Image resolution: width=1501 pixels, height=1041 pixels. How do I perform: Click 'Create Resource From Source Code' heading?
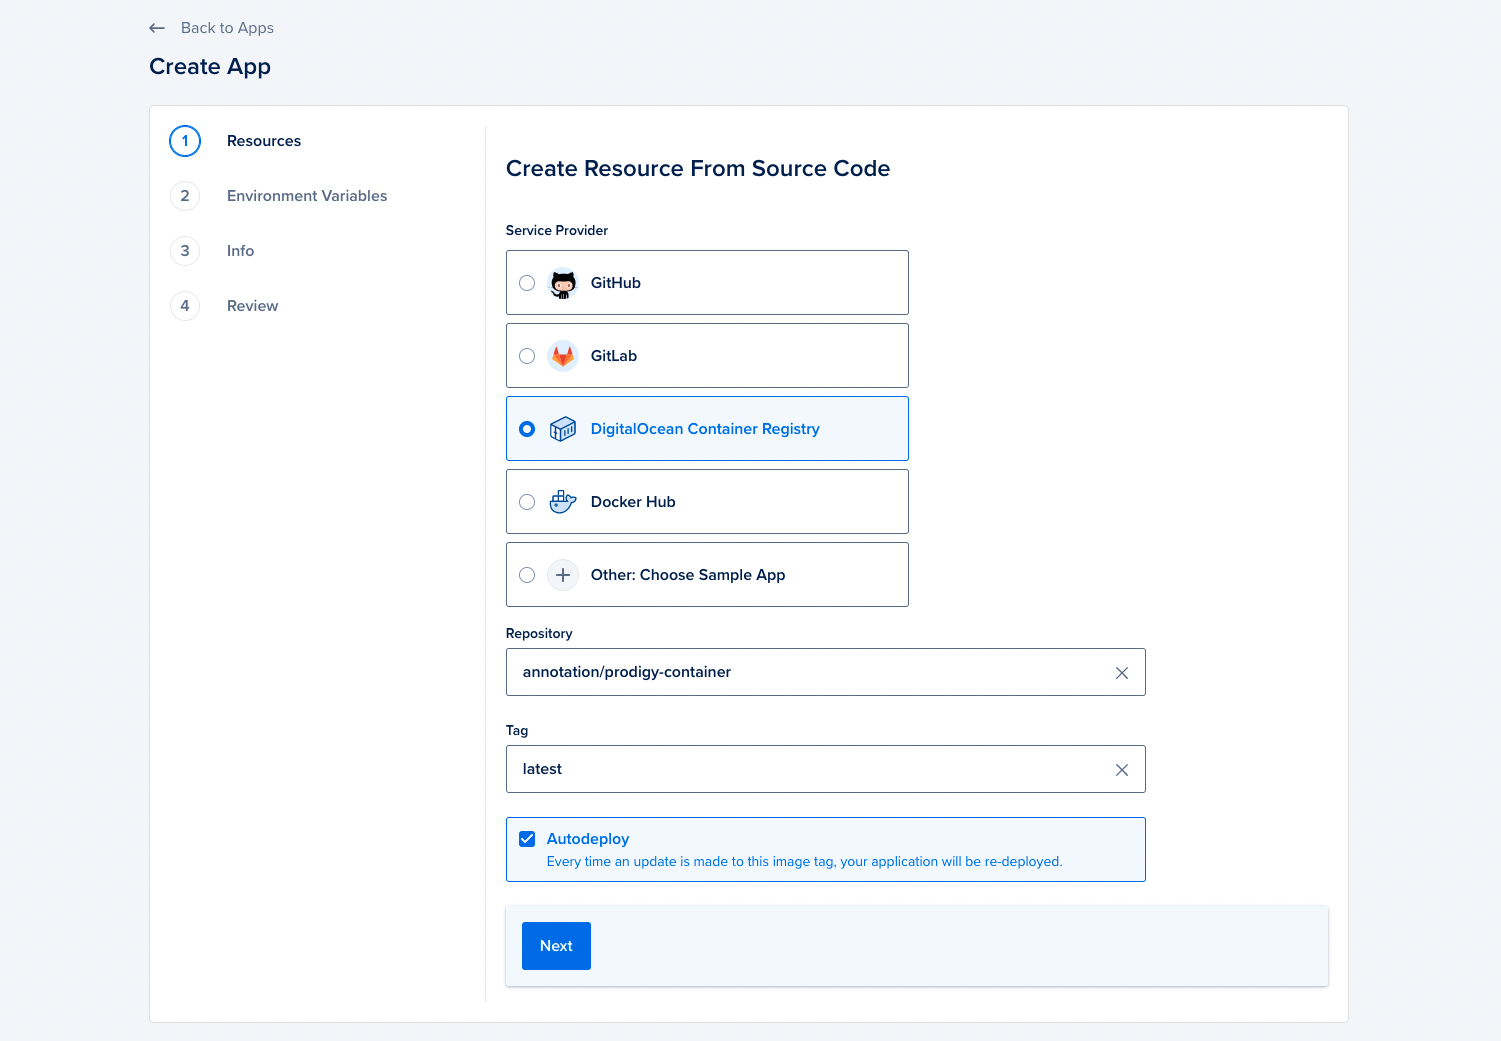tap(698, 168)
